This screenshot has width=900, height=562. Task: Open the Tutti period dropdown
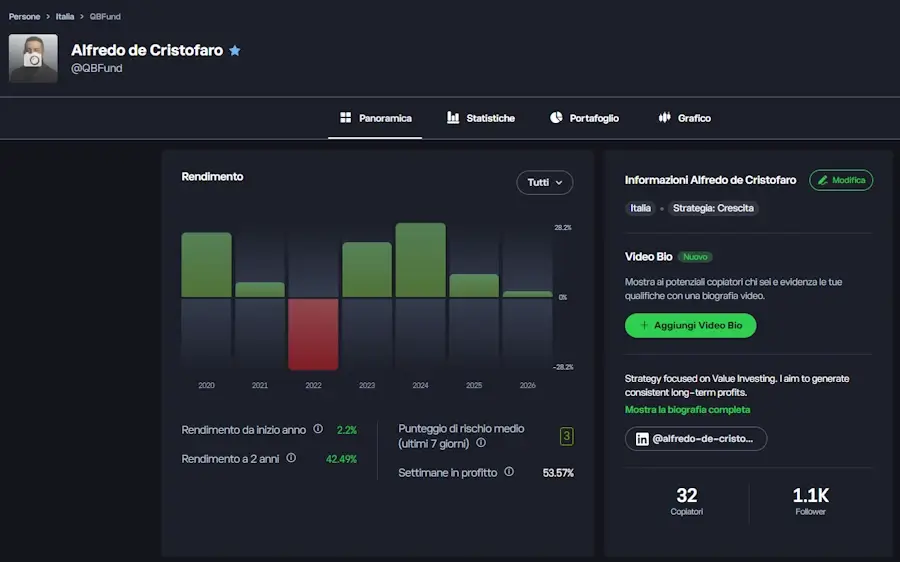pos(544,182)
